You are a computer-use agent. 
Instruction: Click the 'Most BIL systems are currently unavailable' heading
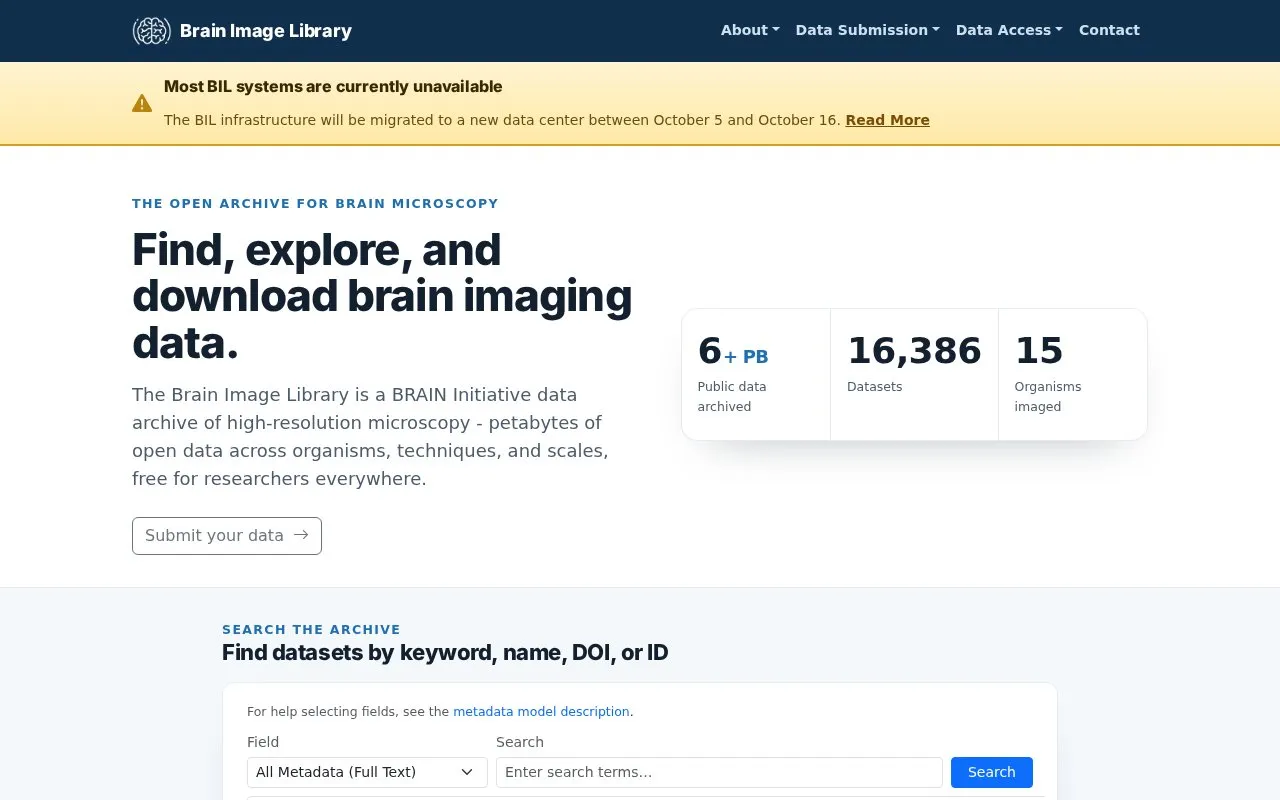pos(333,87)
